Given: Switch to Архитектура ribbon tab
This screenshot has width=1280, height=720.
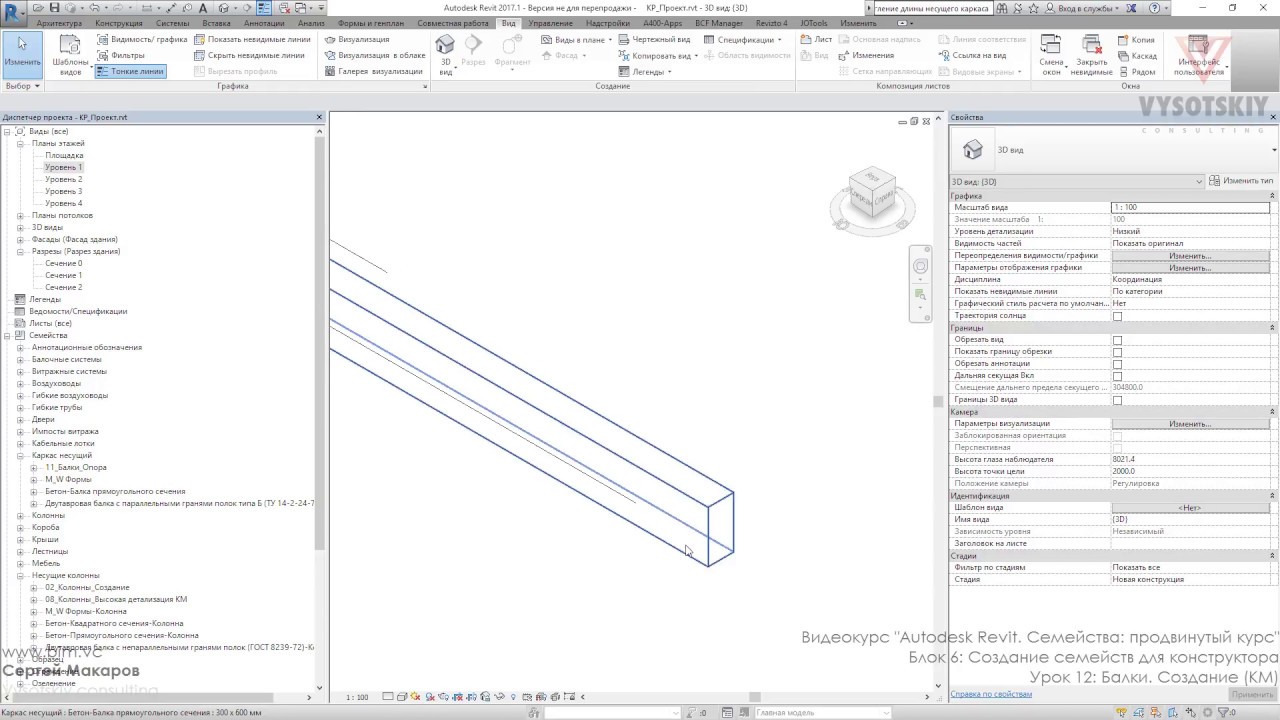Looking at the screenshot, I should 59,23.
